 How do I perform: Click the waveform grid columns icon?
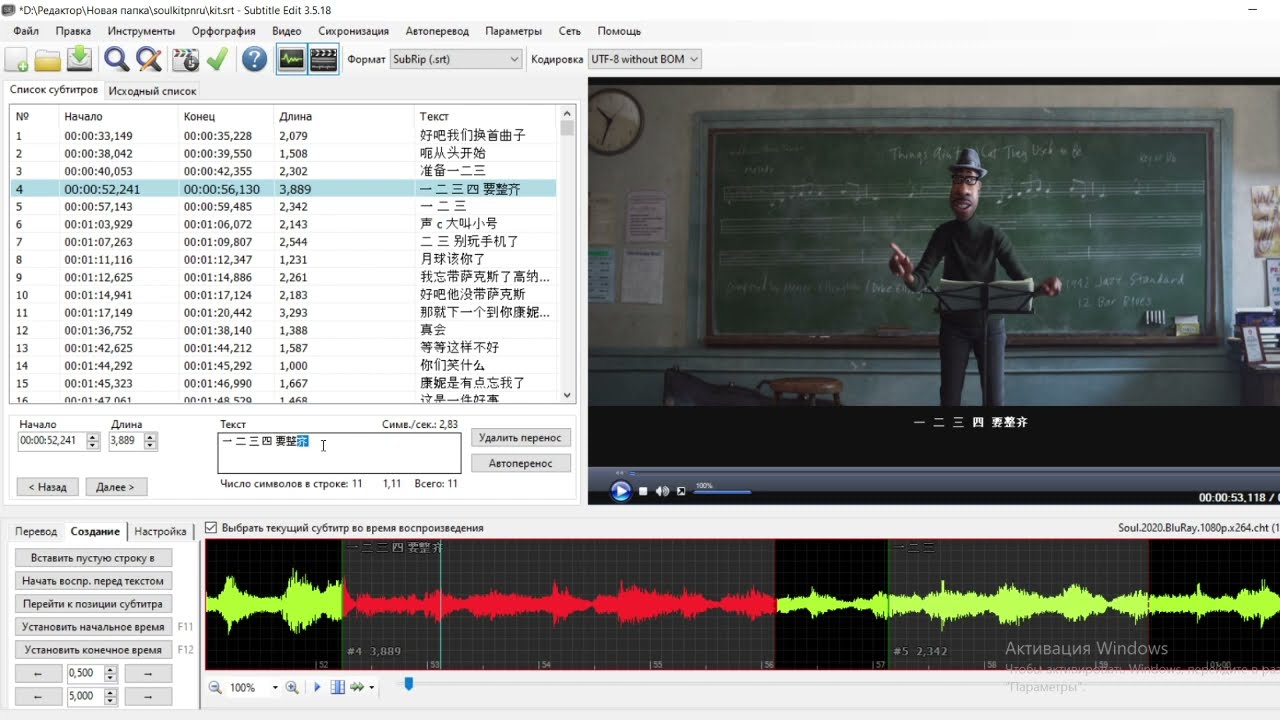(x=338, y=687)
